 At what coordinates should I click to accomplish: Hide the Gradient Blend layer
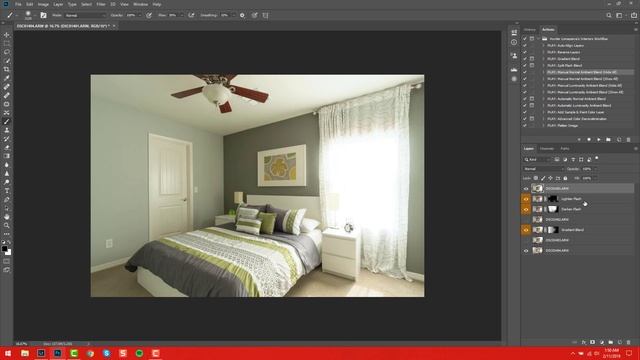[x=526, y=230]
